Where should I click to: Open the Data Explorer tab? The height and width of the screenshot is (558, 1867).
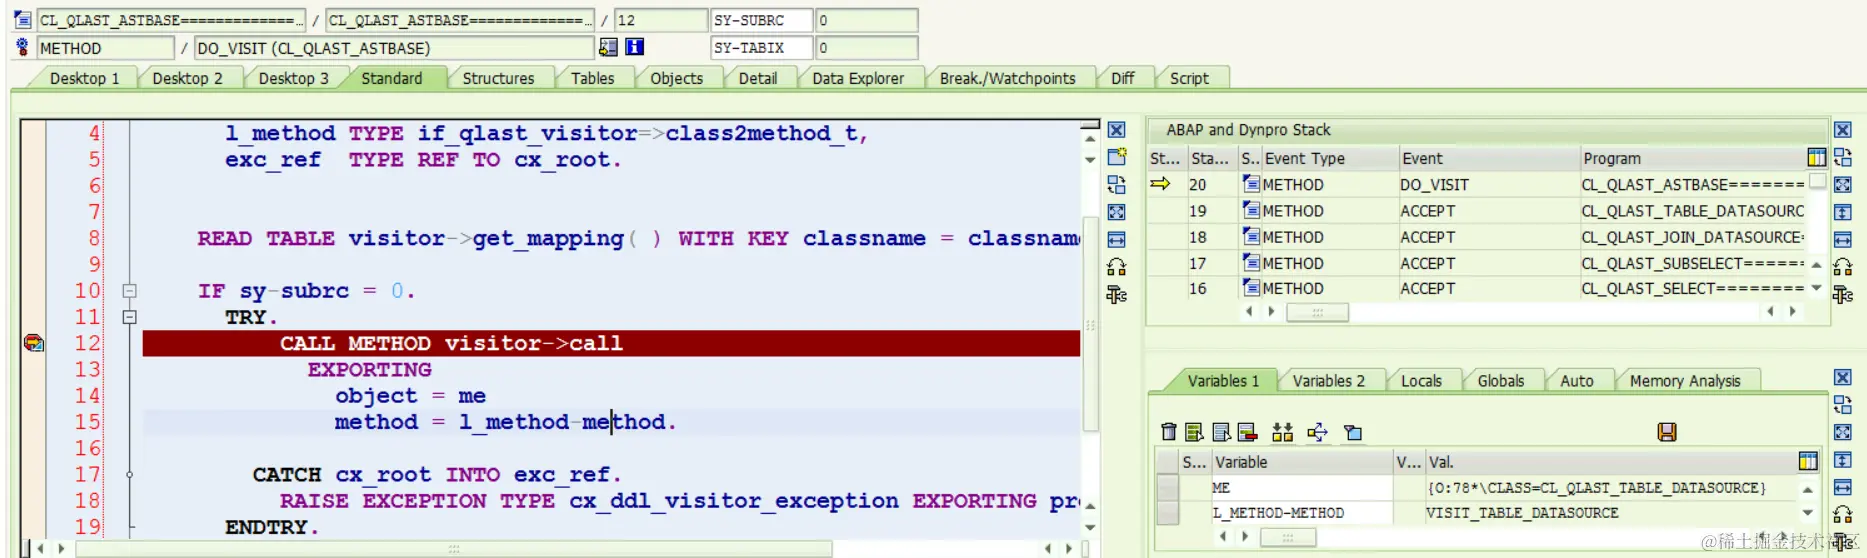click(x=858, y=78)
